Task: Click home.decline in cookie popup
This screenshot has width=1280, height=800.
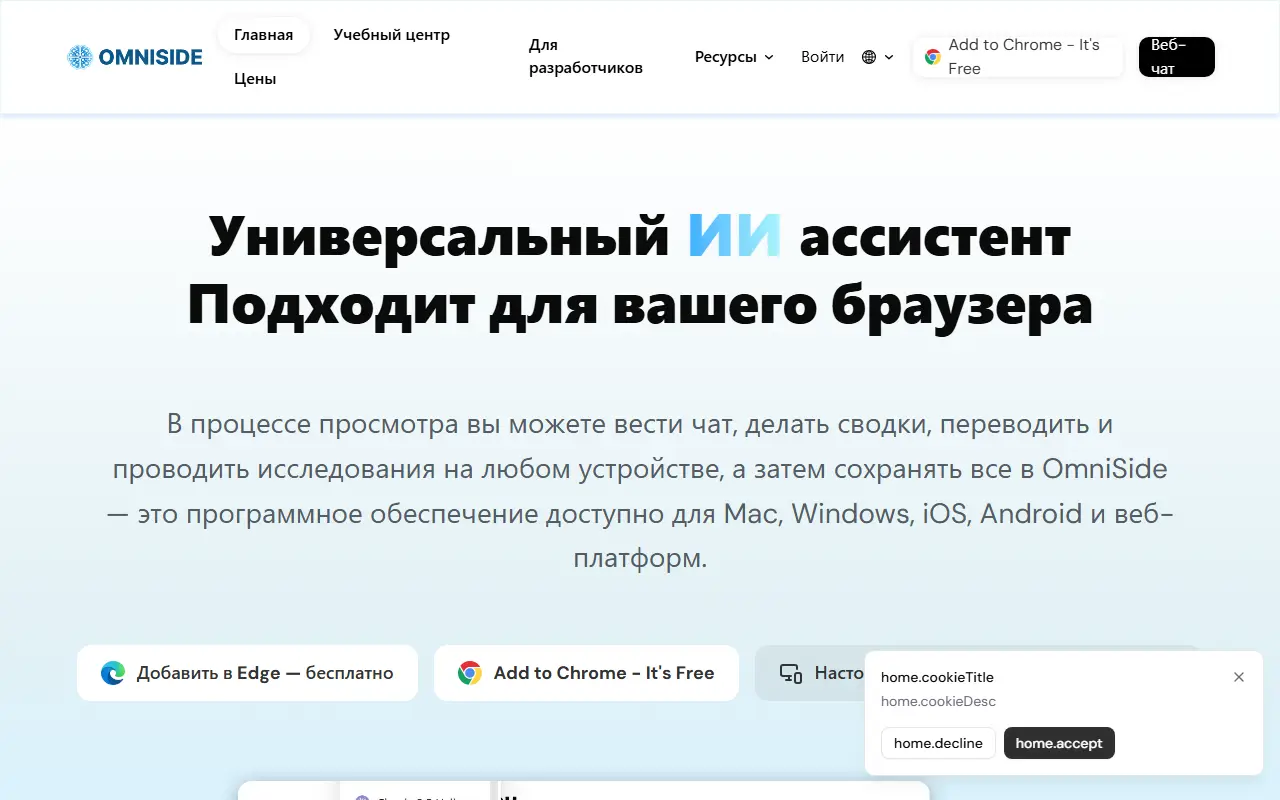Action: coord(938,743)
